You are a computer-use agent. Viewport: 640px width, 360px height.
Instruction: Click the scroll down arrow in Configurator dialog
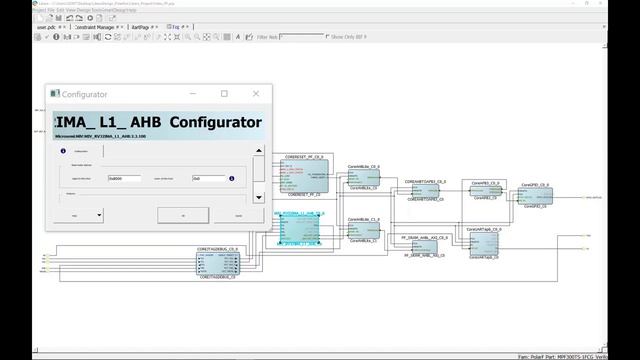259,198
